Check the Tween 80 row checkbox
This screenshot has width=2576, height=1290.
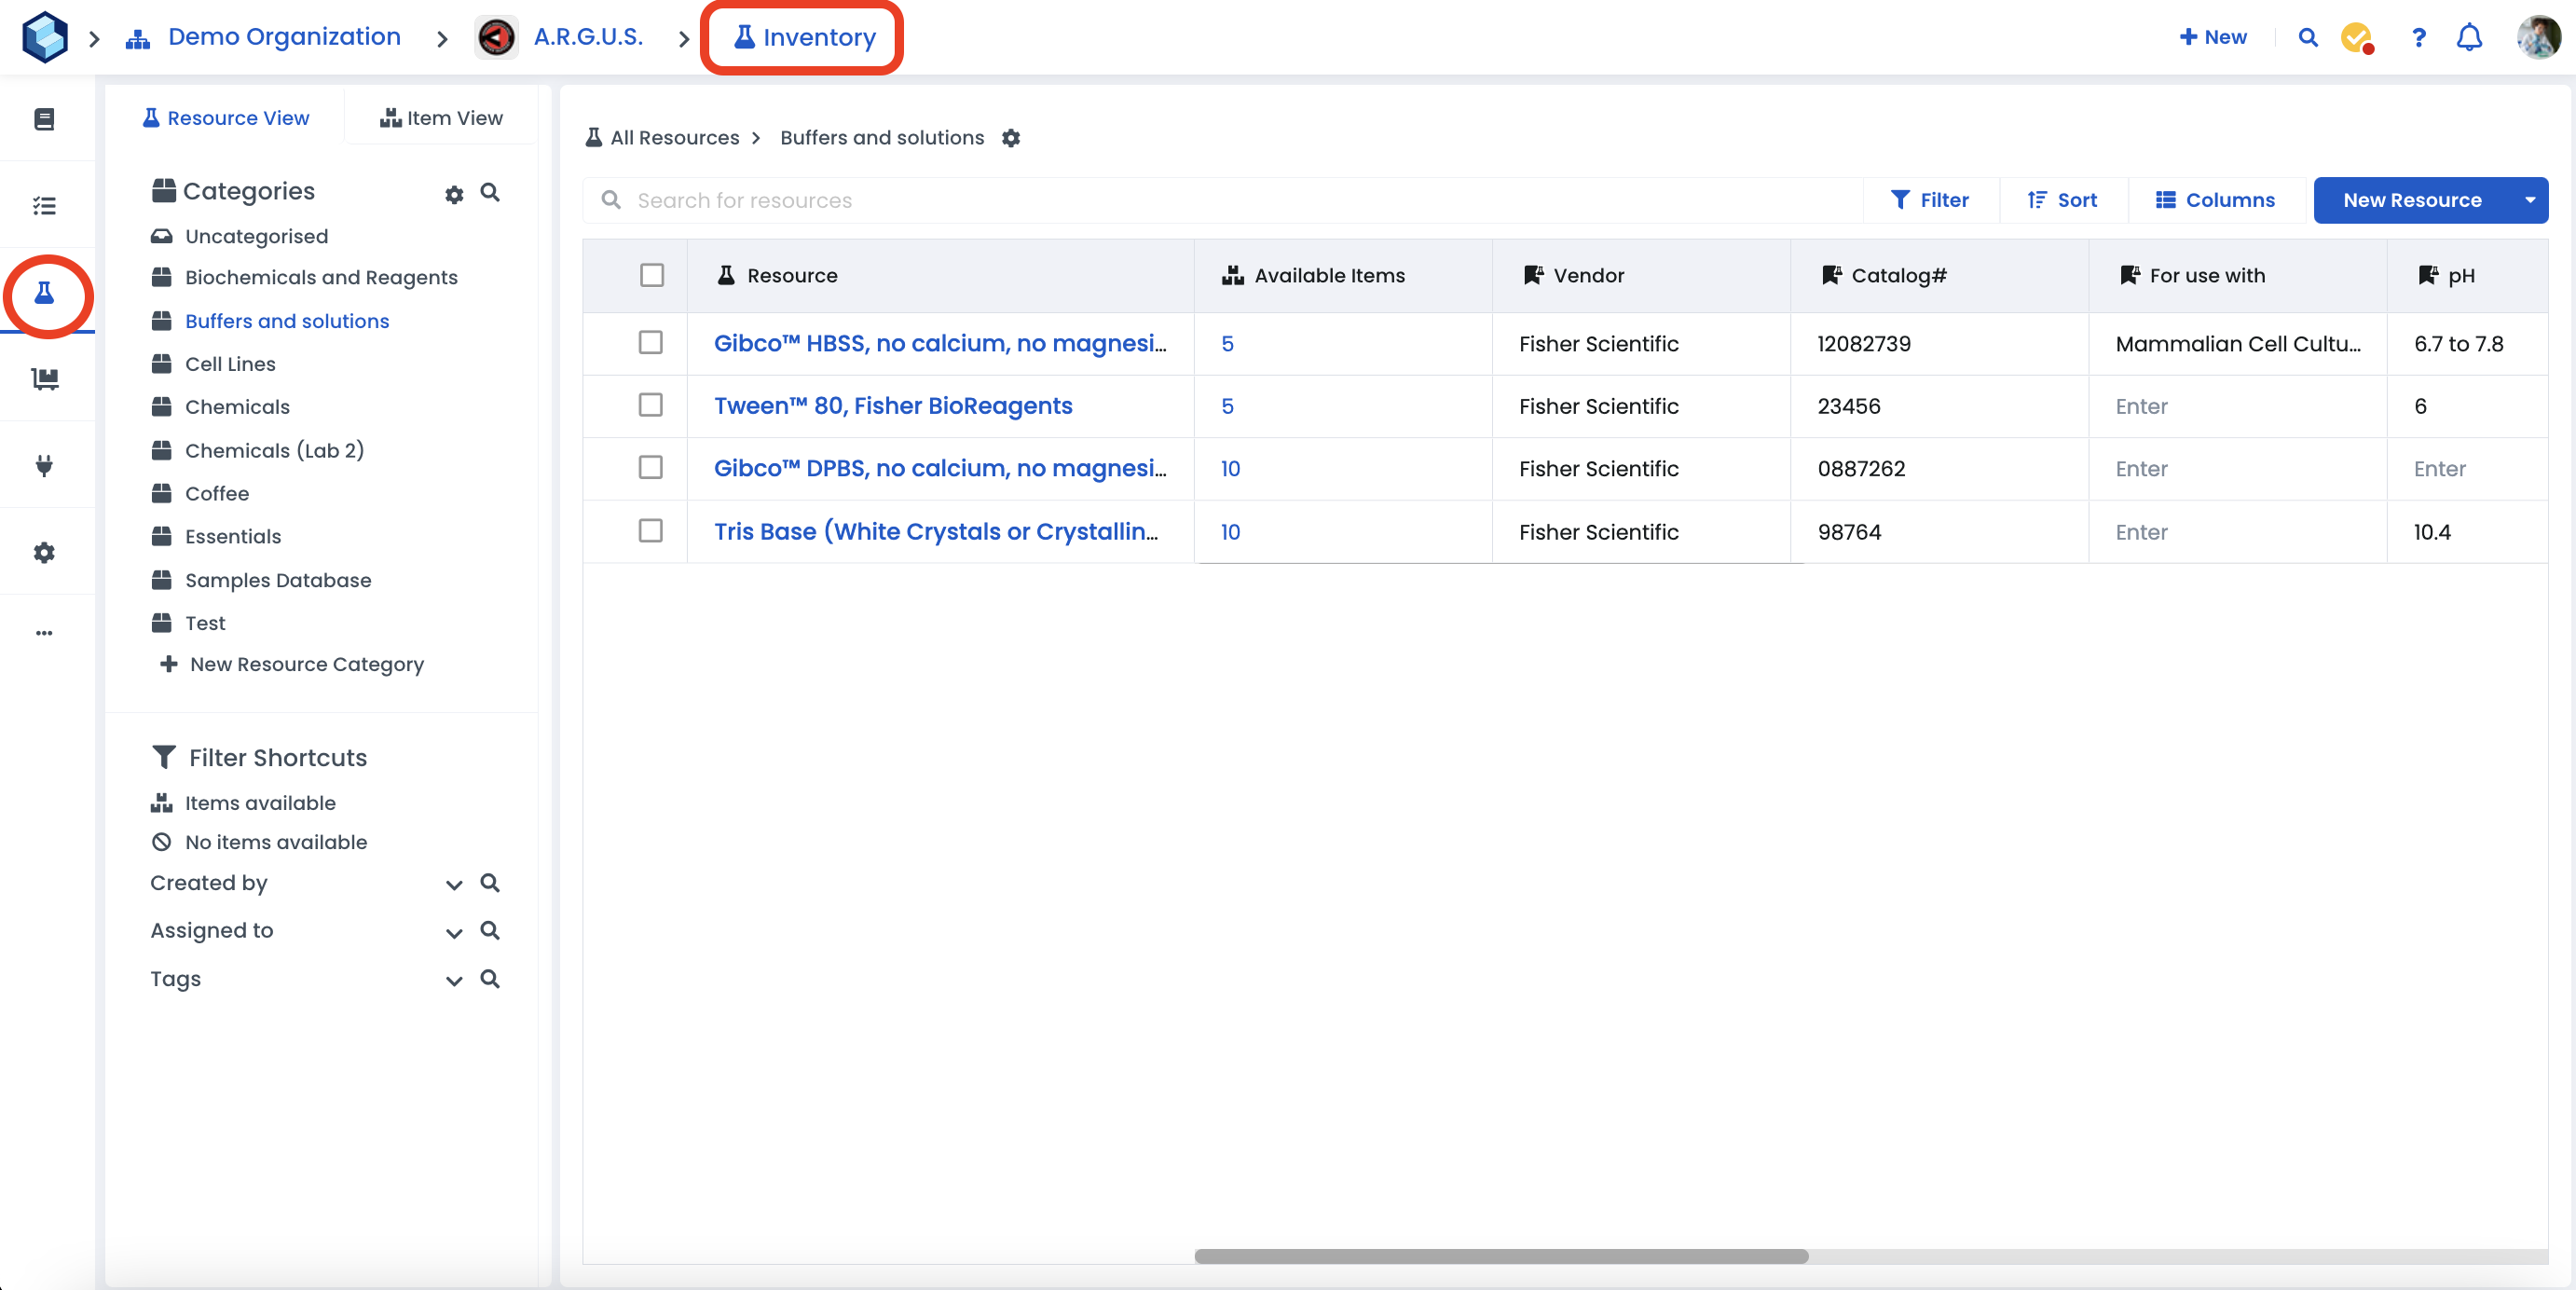click(650, 405)
